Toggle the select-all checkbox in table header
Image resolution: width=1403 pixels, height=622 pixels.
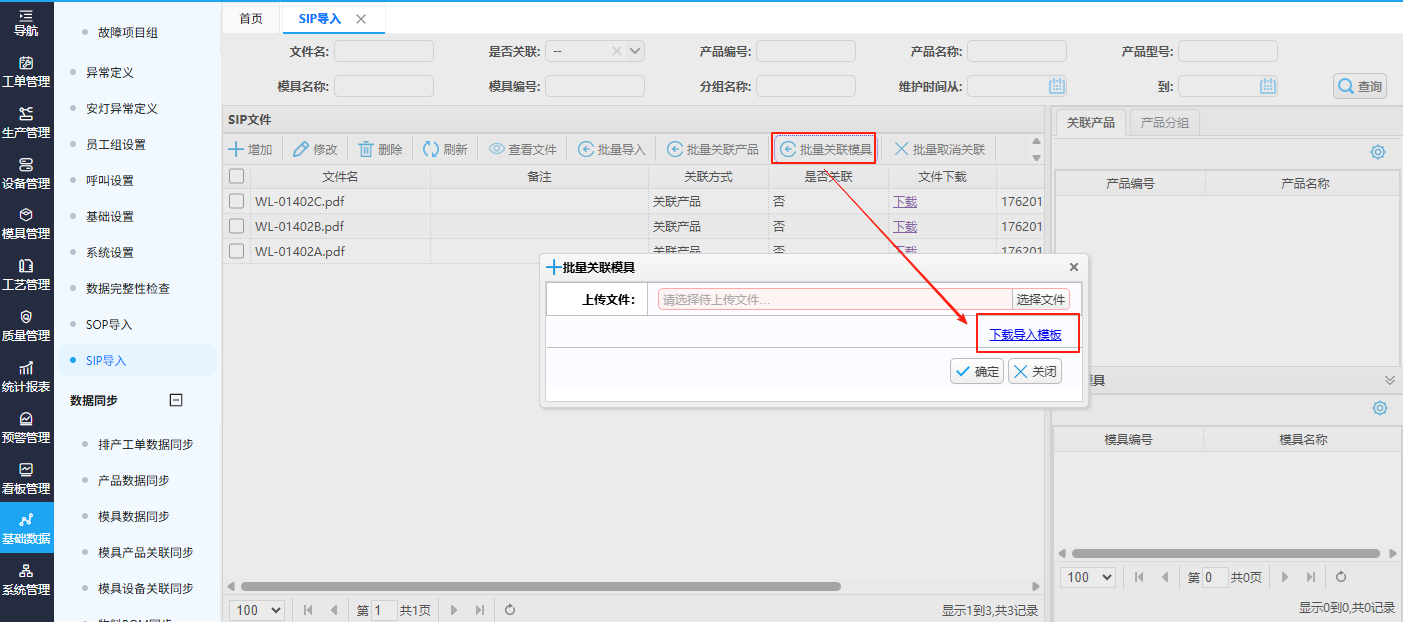(x=237, y=176)
